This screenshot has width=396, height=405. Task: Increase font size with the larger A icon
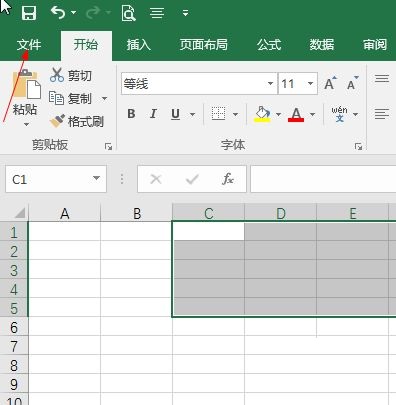tap(330, 83)
